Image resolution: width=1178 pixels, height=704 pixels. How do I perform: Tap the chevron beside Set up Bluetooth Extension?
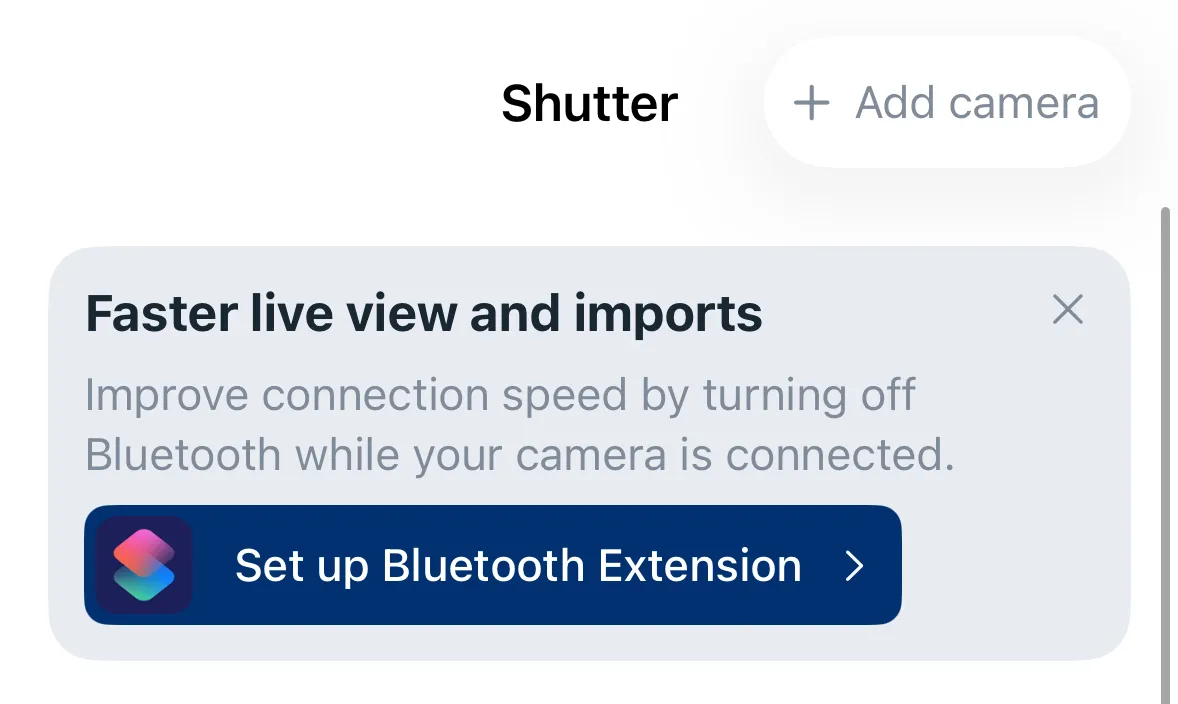tap(856, 565)
